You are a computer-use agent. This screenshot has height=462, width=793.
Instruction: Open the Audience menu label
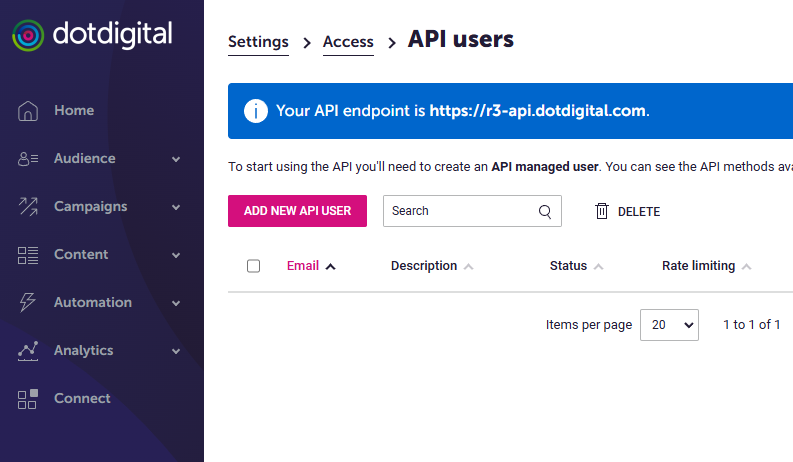point(84,158)
